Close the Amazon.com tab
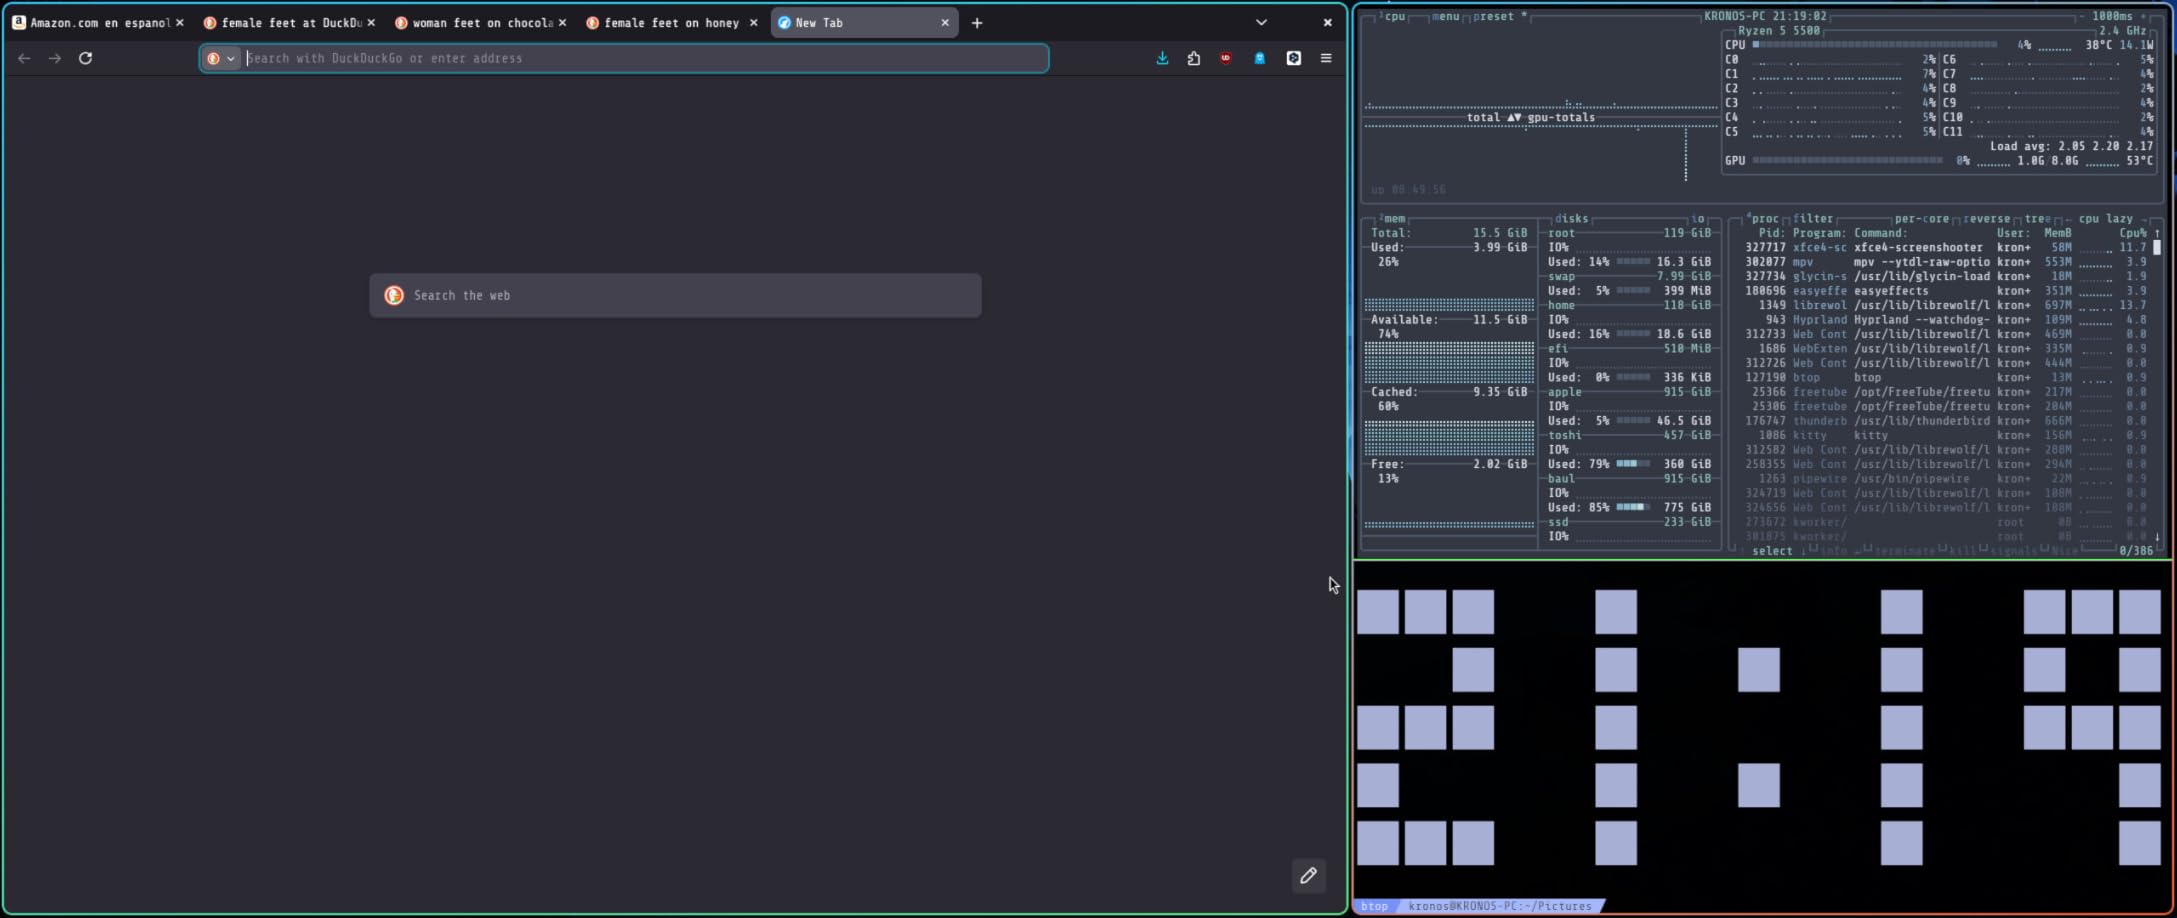2177x918 pixels. [x=180, y=23]
